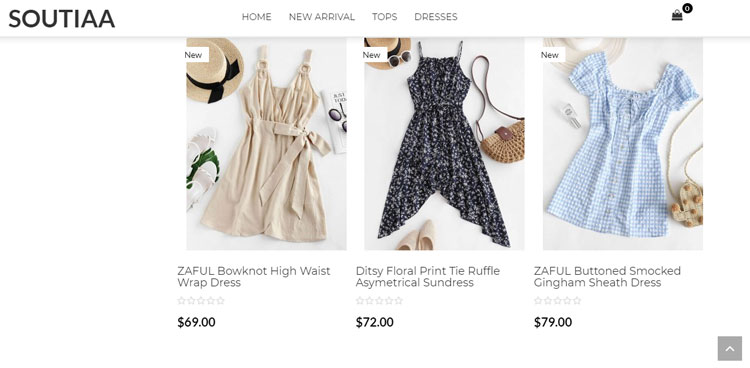This screenshot has width=750, height=368.
Task: Click the New badge on the beige wrap dress
Action: point(196,55)
